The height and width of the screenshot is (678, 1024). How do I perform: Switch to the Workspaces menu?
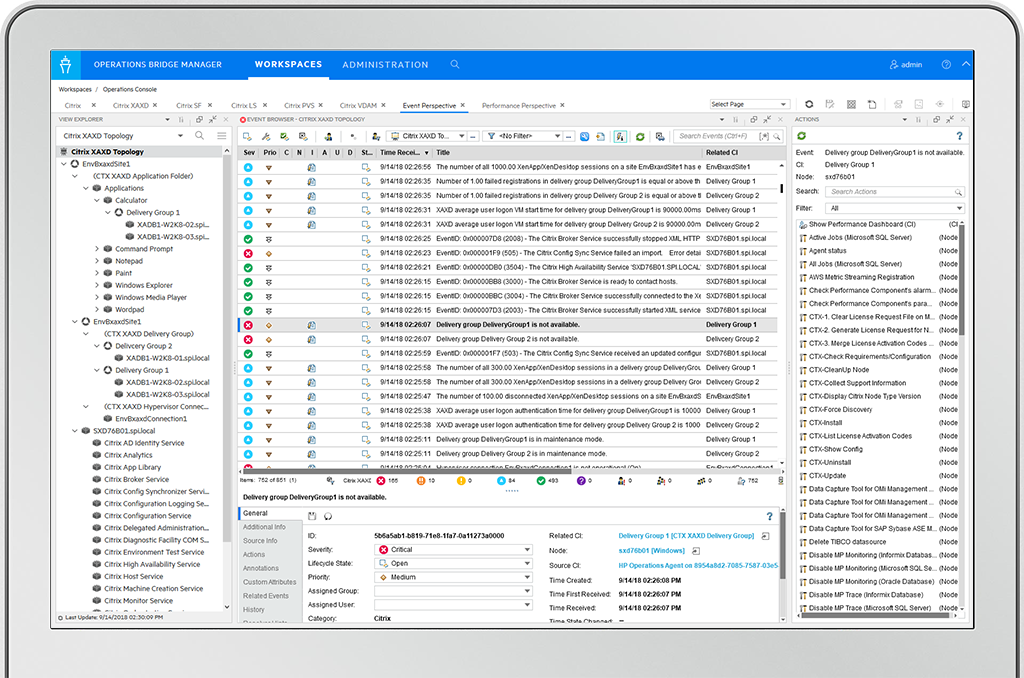[288, 65]
